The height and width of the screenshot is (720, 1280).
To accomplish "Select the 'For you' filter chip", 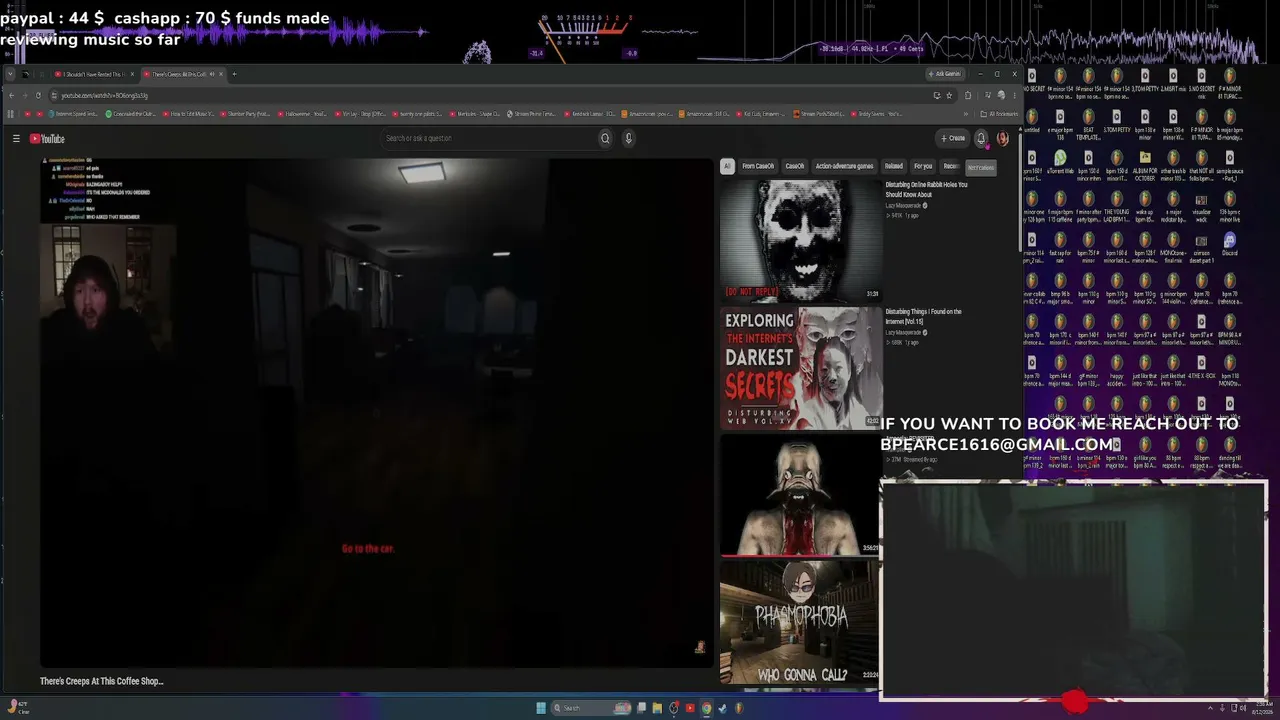I will pyautogui.click(x=923, y=166).
